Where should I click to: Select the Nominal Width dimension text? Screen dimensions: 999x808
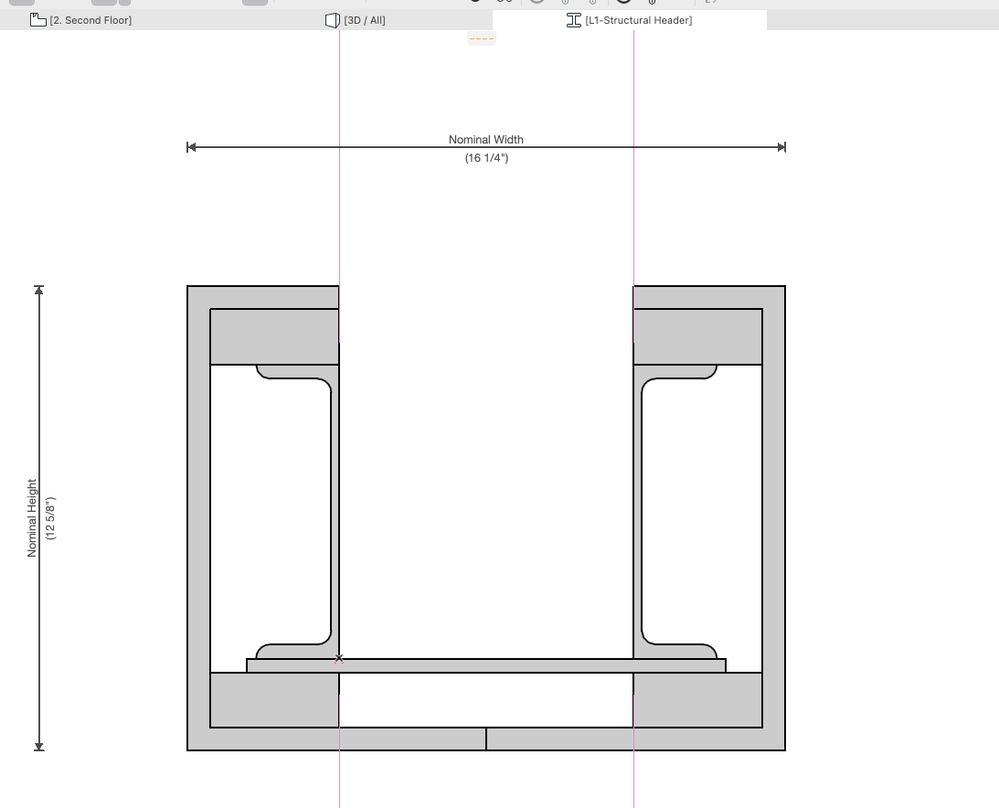(x=486, y=139)
